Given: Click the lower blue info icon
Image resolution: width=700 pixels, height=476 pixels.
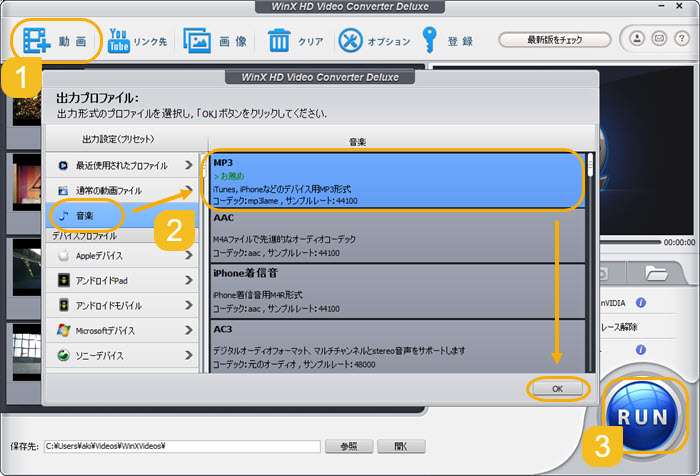Looking at the screenshot, I should coord(641,350).
